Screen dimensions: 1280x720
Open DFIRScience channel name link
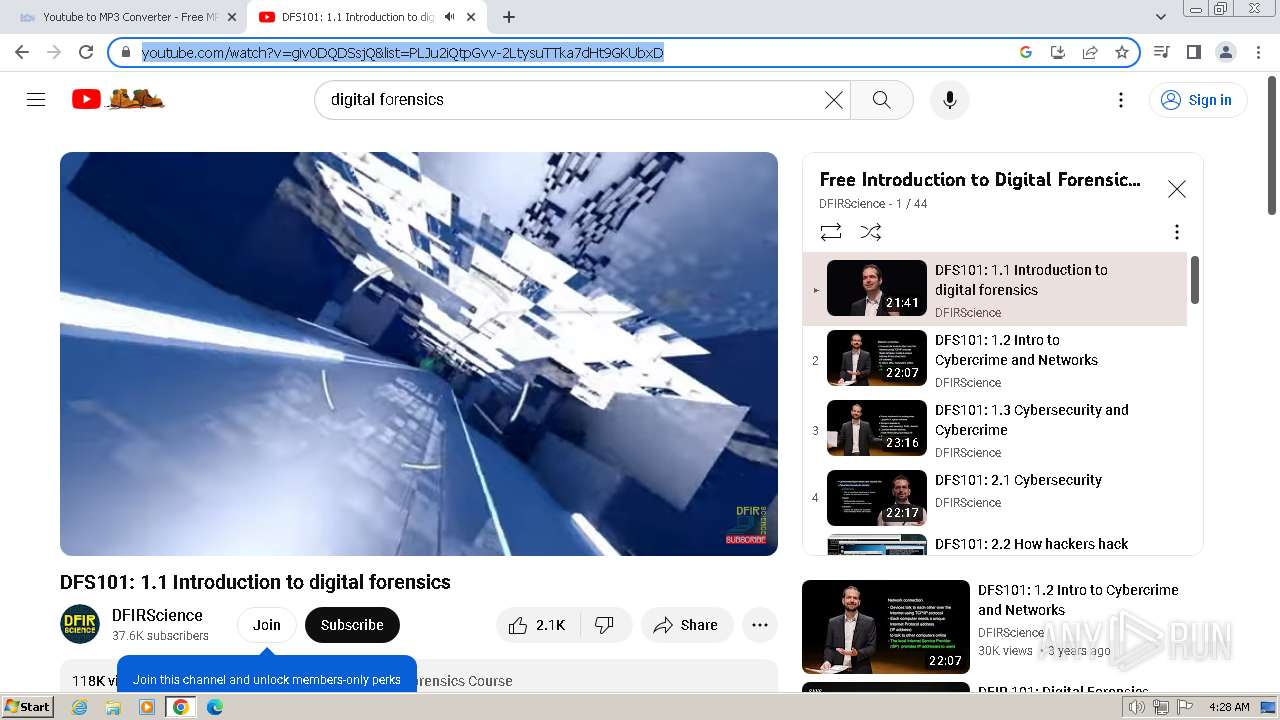click(157, 615)
